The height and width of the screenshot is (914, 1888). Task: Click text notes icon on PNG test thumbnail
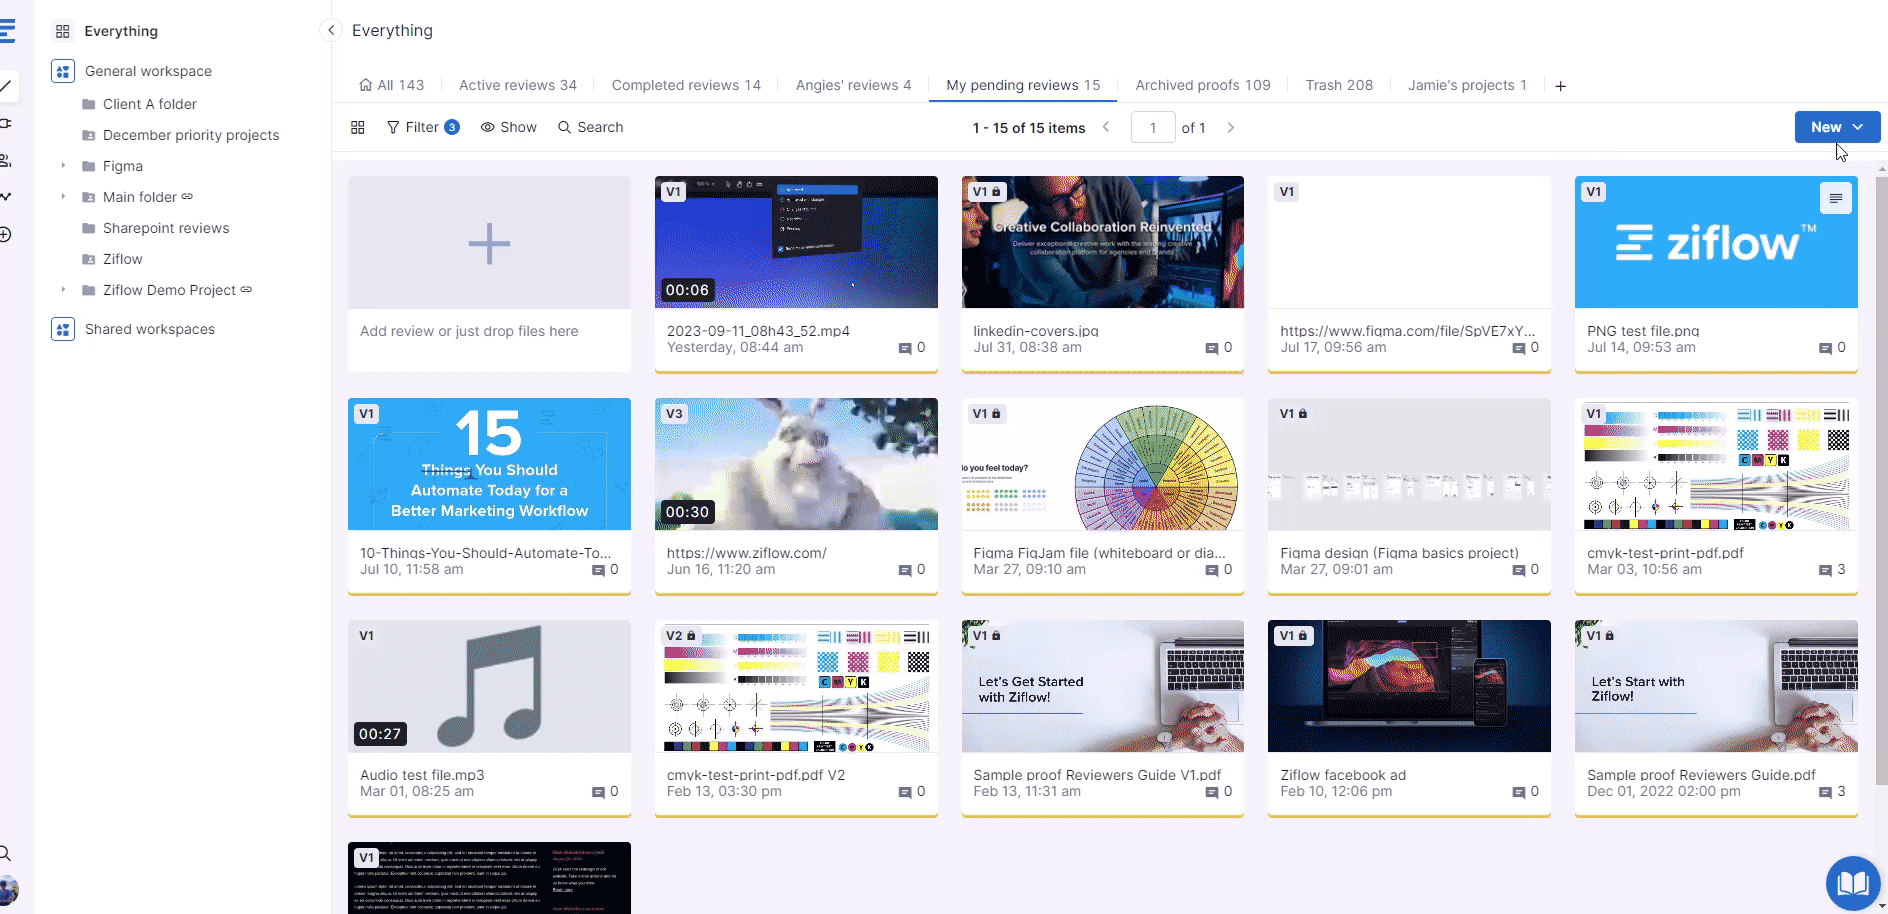1836,198
